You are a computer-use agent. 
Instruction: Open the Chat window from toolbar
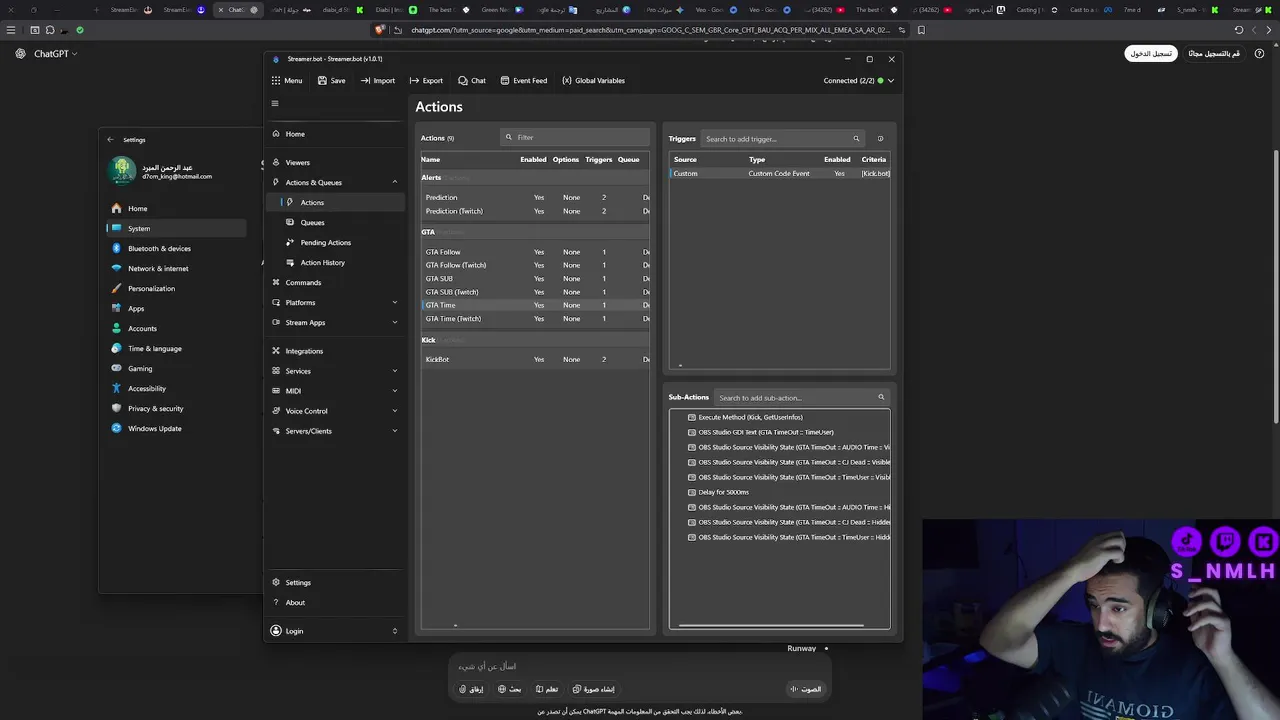(x=472, y=81)
